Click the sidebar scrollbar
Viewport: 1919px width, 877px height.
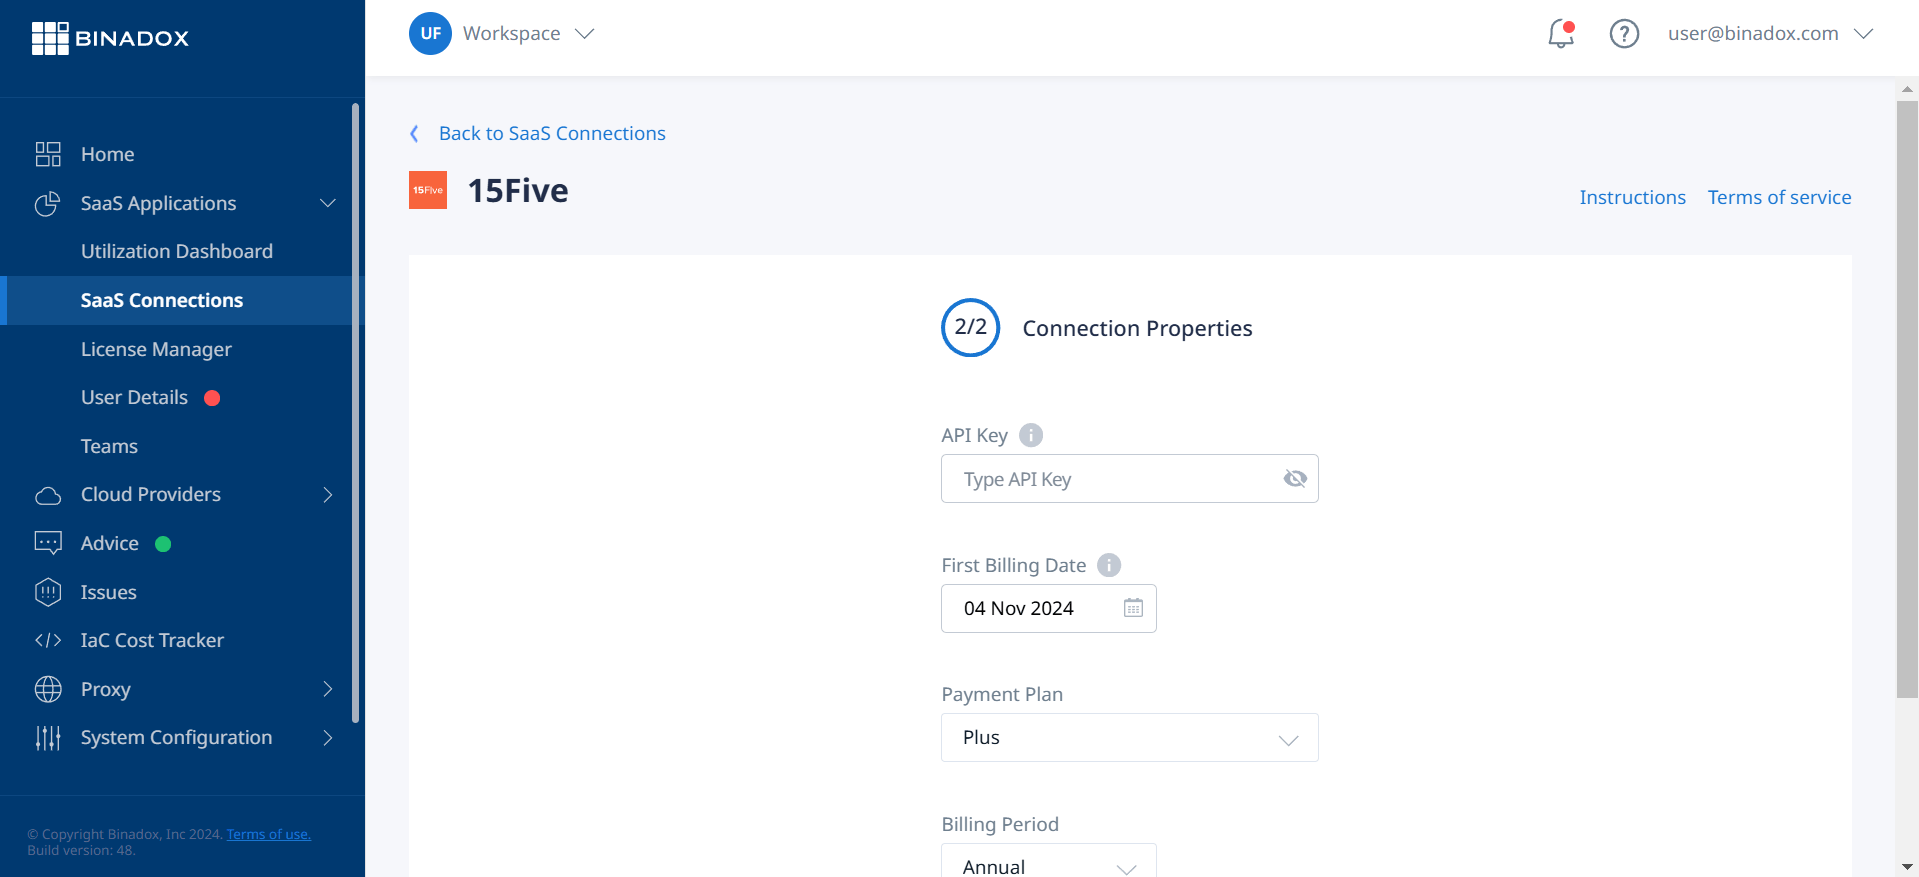(355, 413)
